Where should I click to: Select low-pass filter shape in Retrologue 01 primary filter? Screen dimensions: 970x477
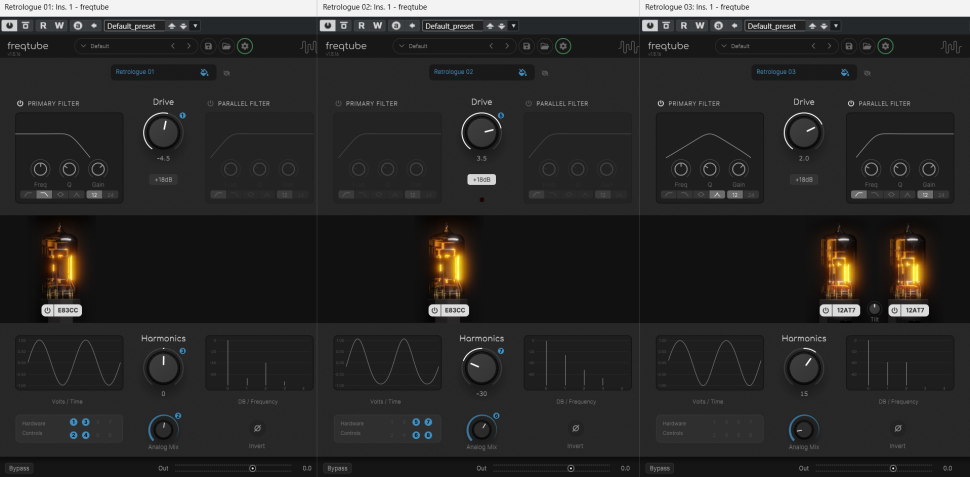tap(44, 194)
